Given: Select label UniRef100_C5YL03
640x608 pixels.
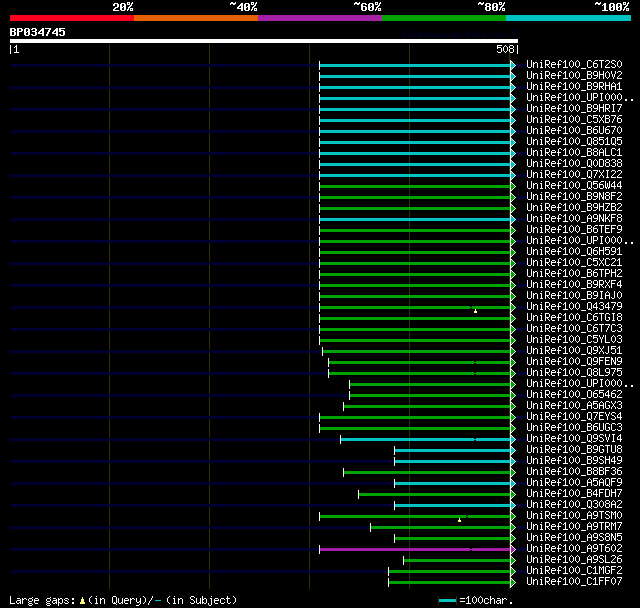Looking at the screenshot, I should pyautogui.click(x=574, y=340).
